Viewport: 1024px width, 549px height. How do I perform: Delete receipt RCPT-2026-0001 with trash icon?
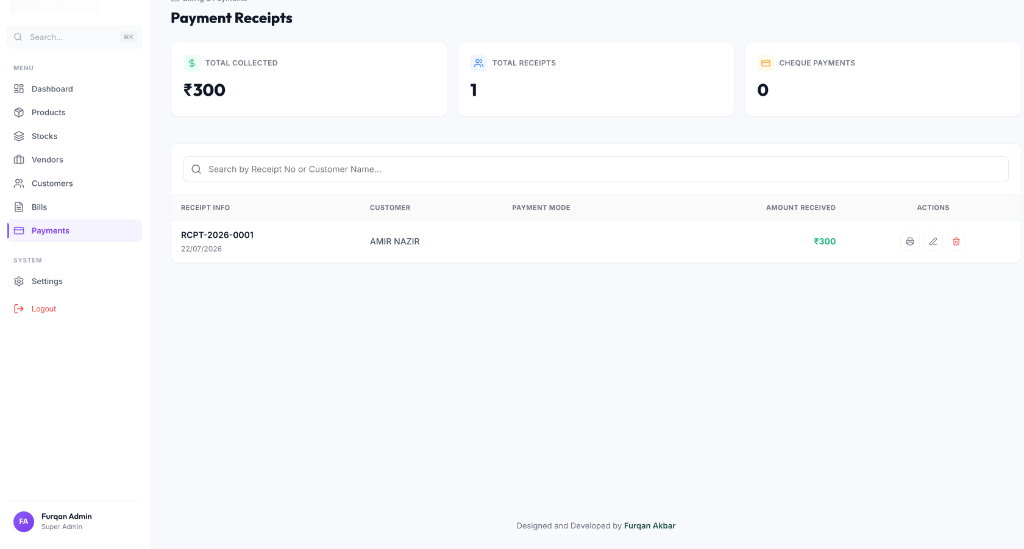[956, 242]
